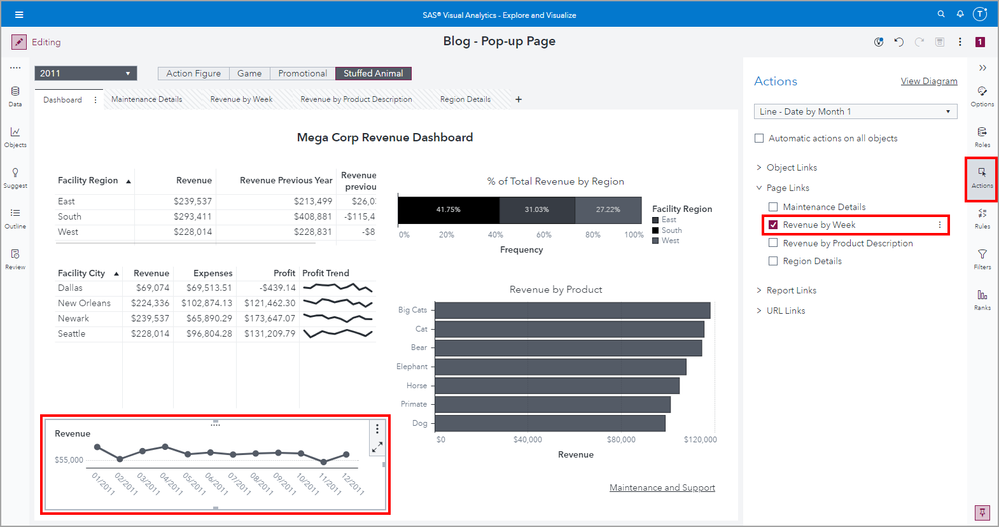Add a new page with plus
The height and width of the screenshot is (527, 999).
click(519, 99)
